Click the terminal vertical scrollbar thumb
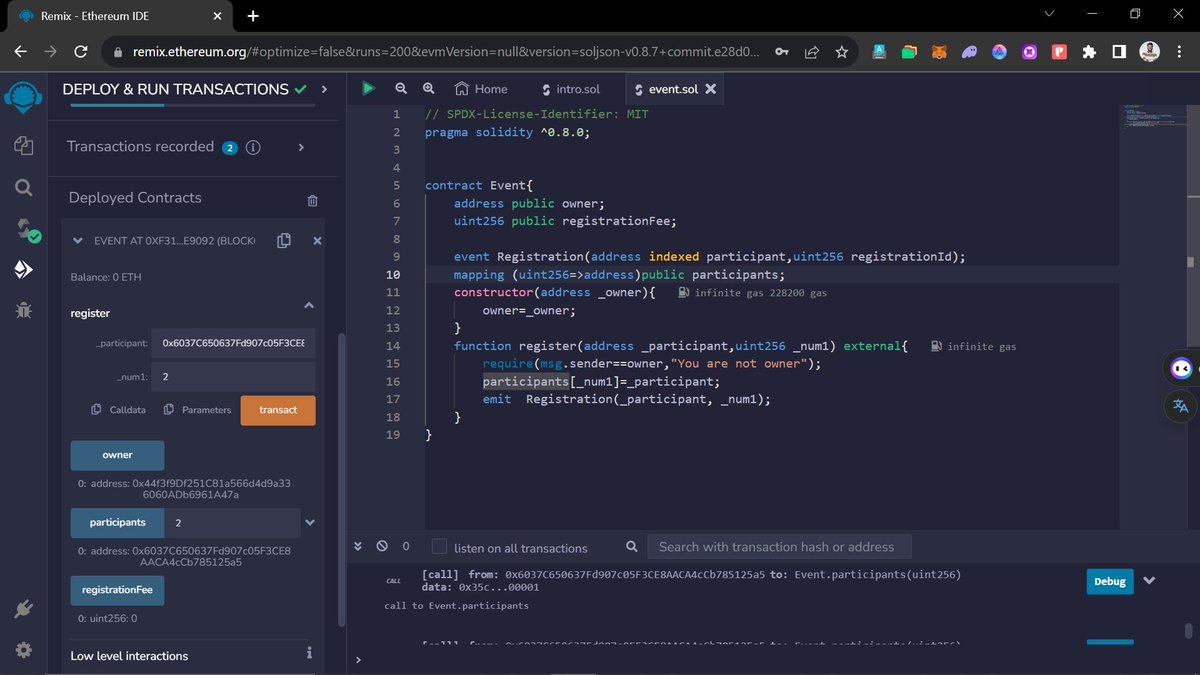Screen dimensions: 1200x675 click(1189, 630)
